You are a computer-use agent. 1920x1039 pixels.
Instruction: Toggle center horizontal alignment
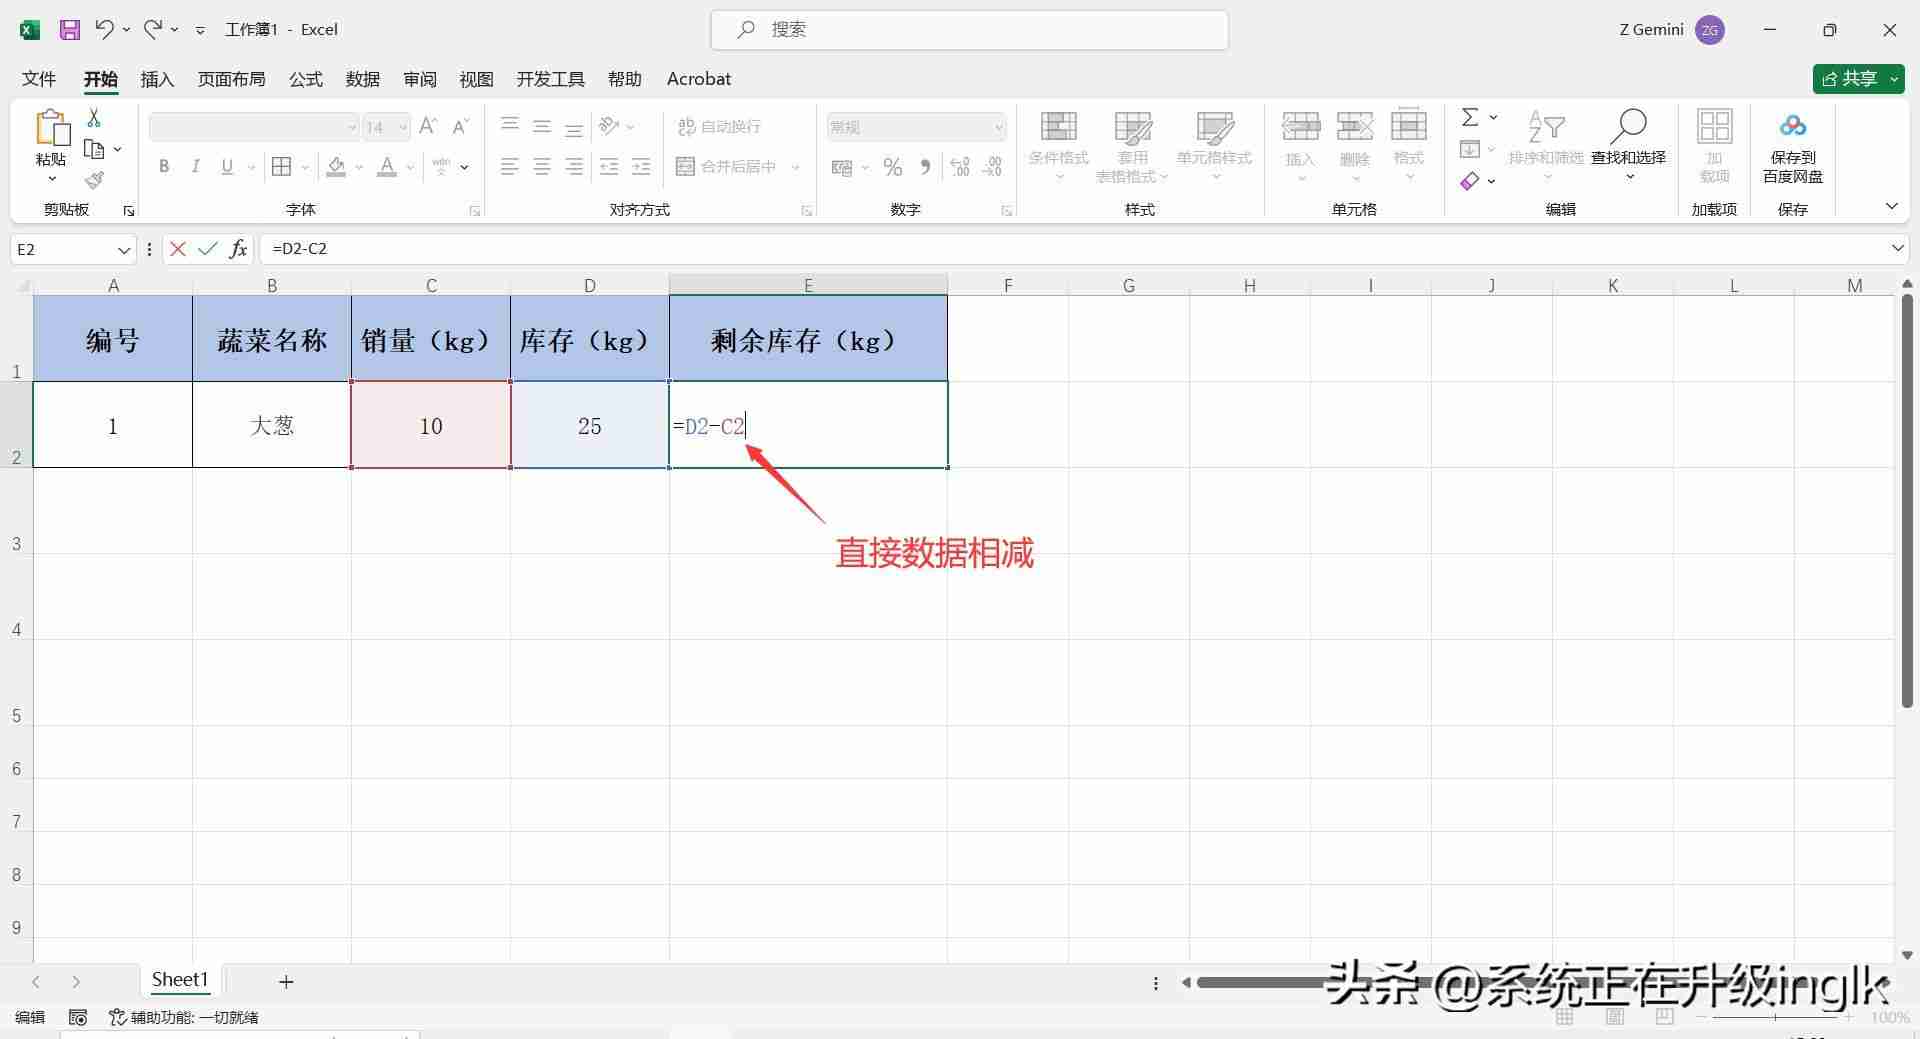coord(542,167)
